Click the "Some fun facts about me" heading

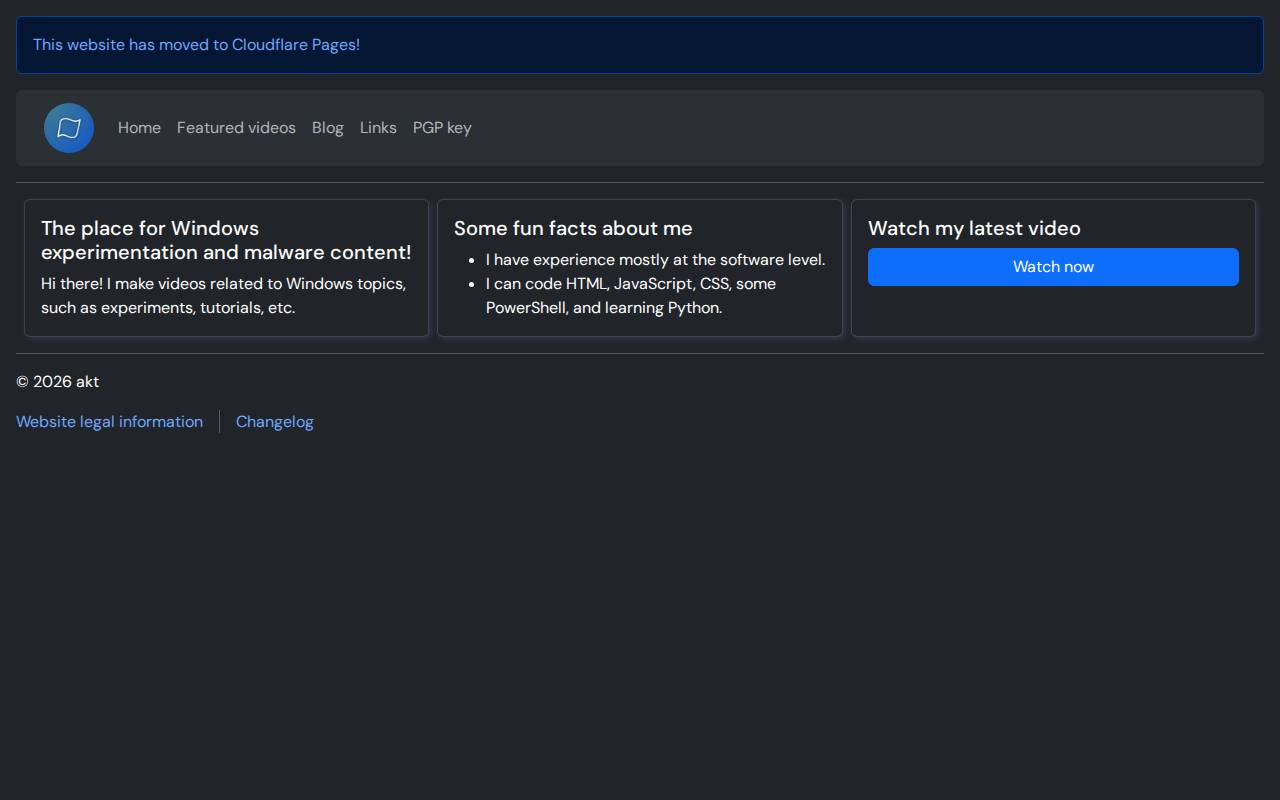[573, 228]
